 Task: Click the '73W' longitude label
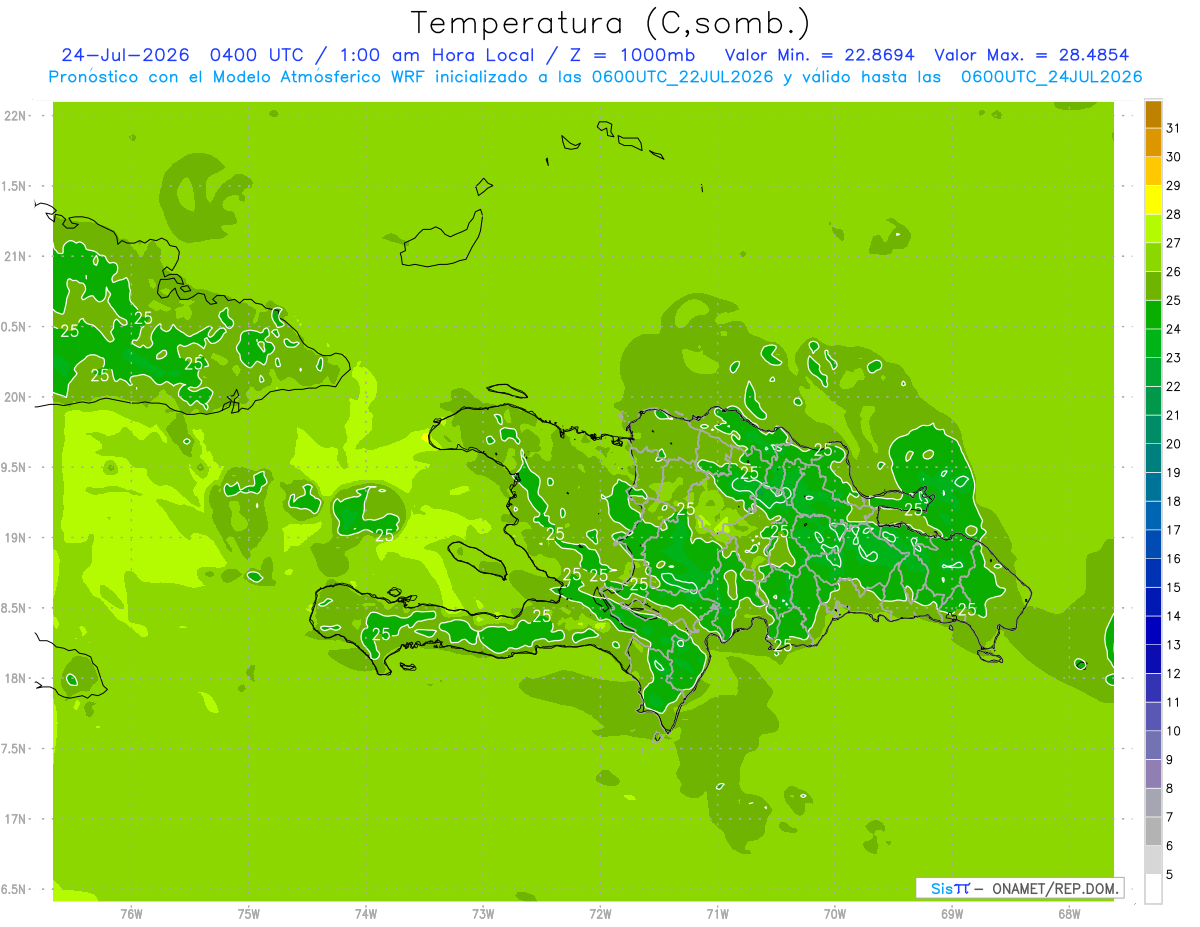pyautogui.click(x=483, y=914)
